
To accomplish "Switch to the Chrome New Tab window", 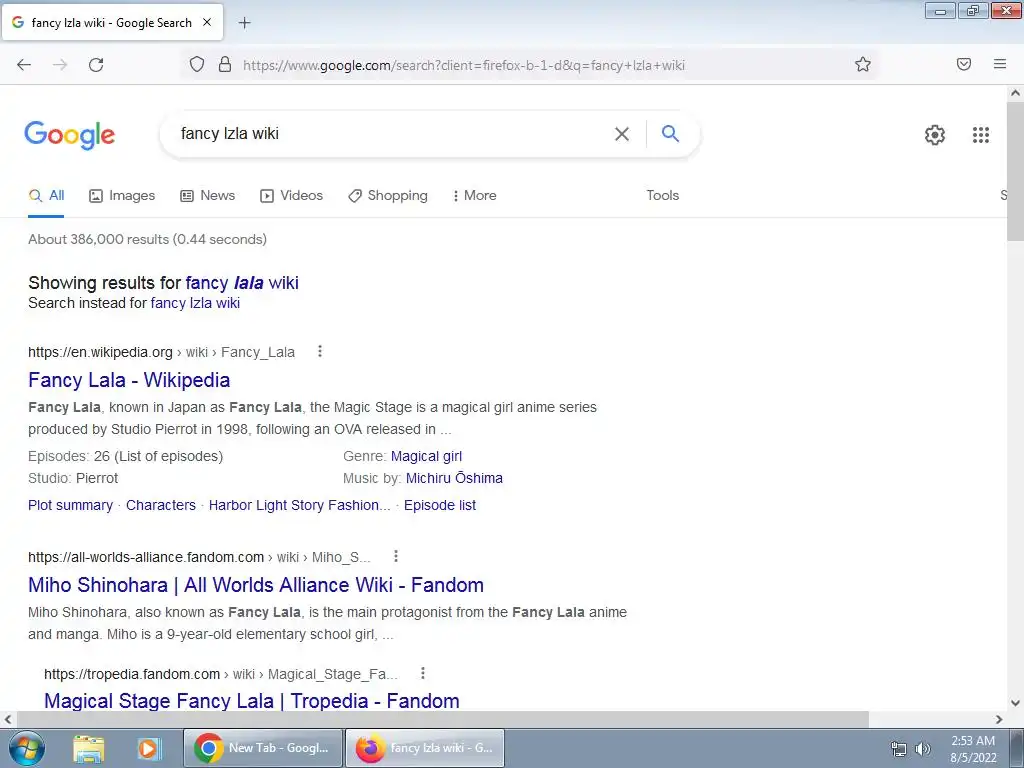I will coord(263,748).
